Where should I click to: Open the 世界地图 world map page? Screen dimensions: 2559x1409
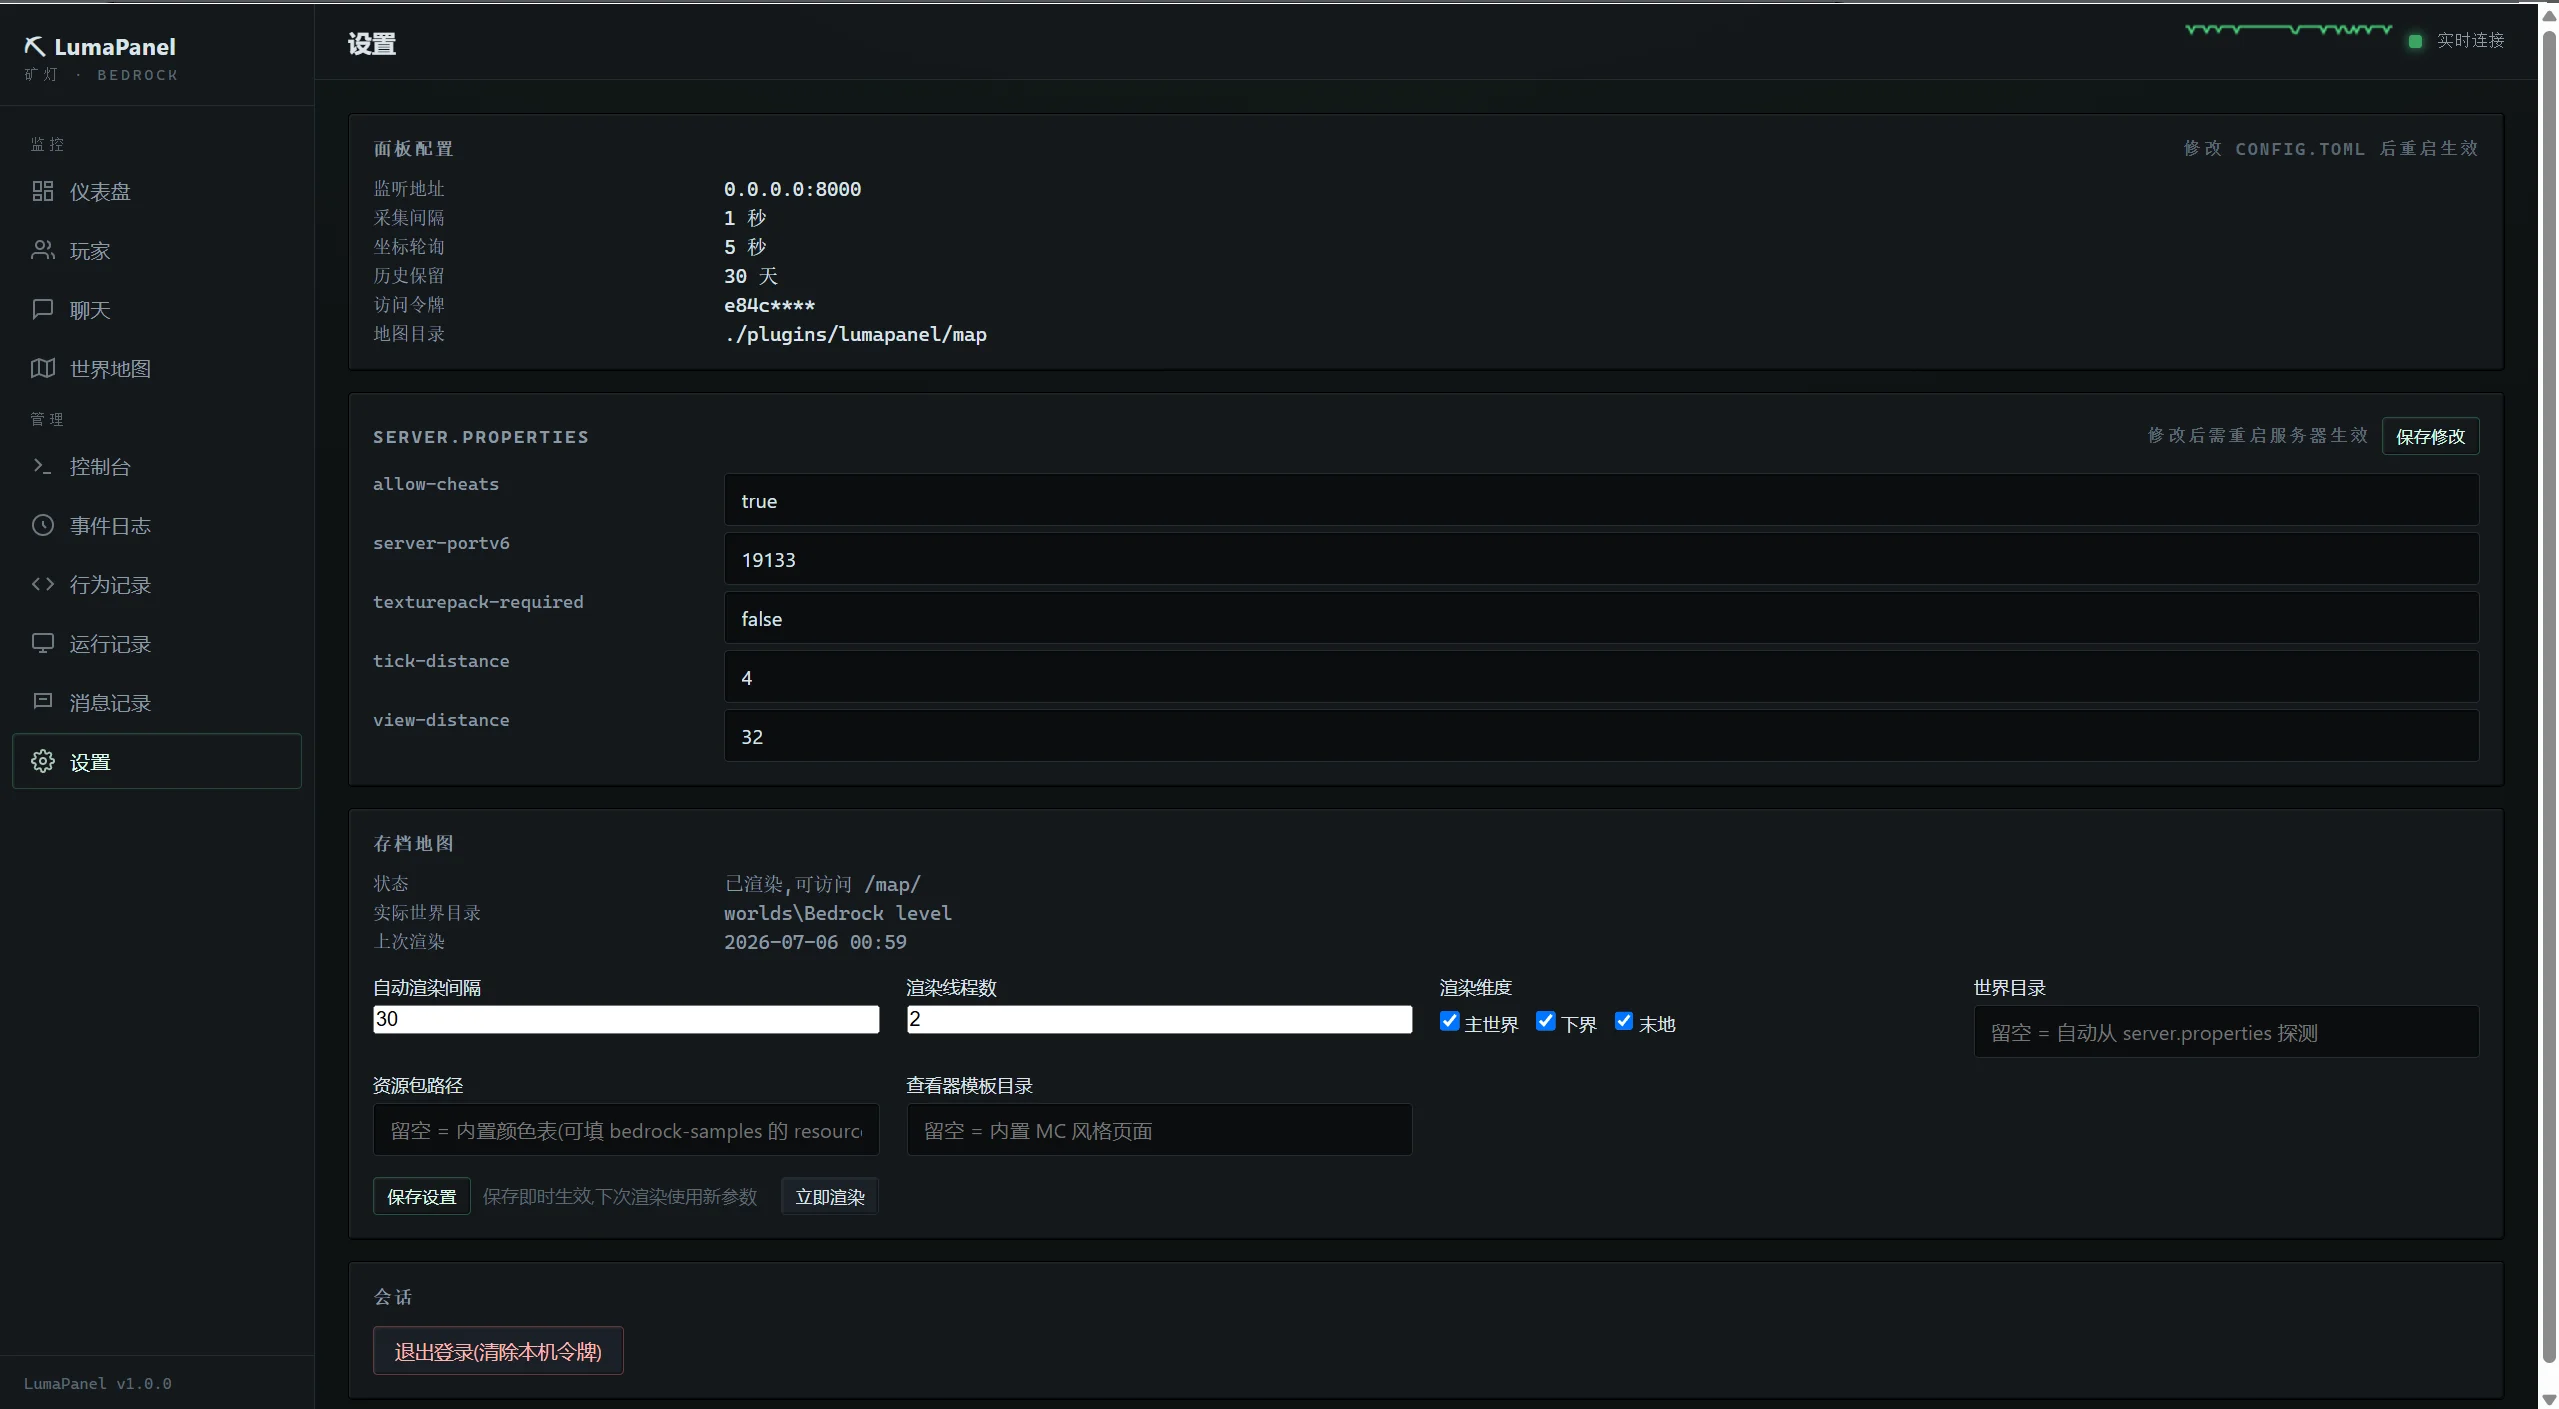(157, 368)
